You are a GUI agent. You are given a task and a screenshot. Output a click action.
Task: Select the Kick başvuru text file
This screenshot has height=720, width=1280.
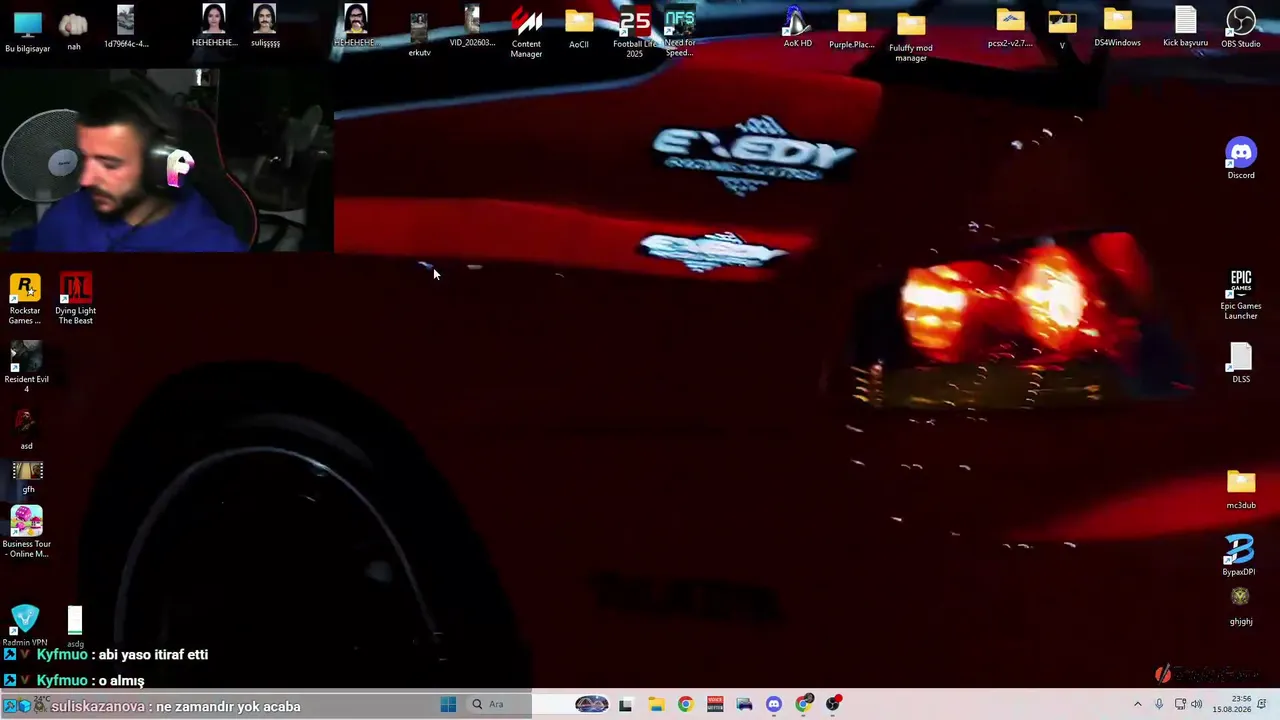(1185, 27)
